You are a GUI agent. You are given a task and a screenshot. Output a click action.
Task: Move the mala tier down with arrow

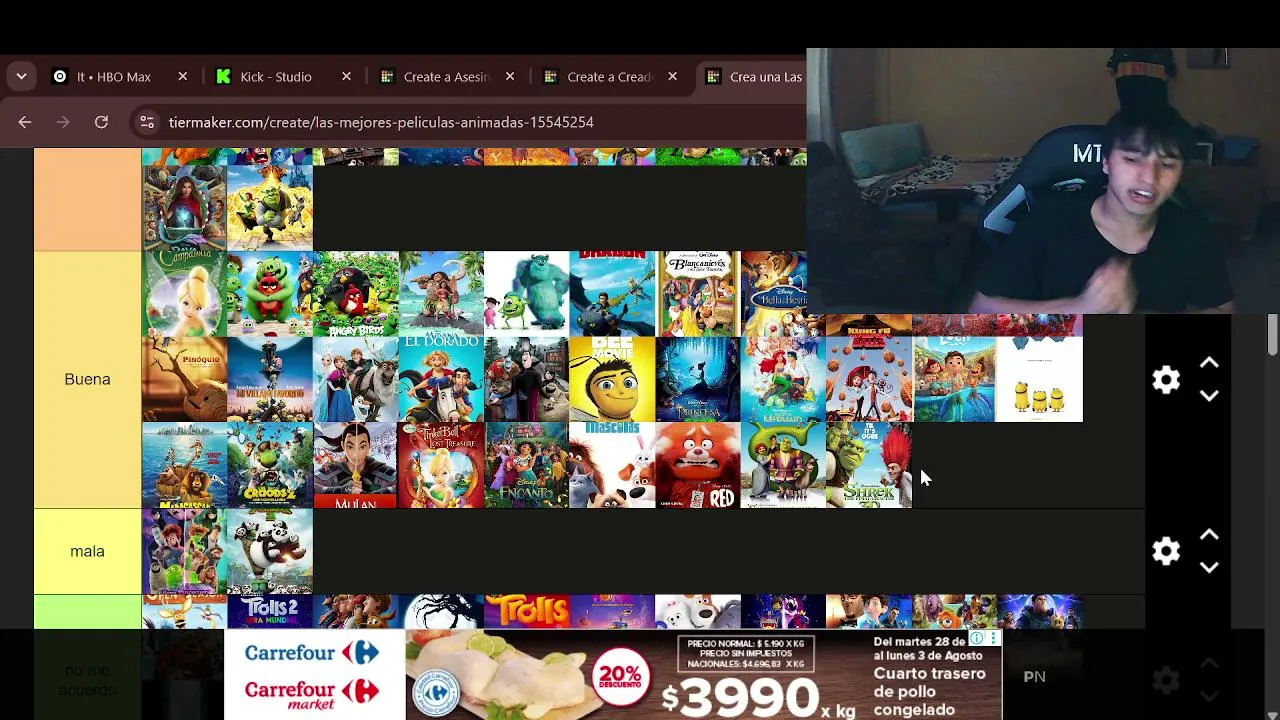click(x=1209, y=567)
